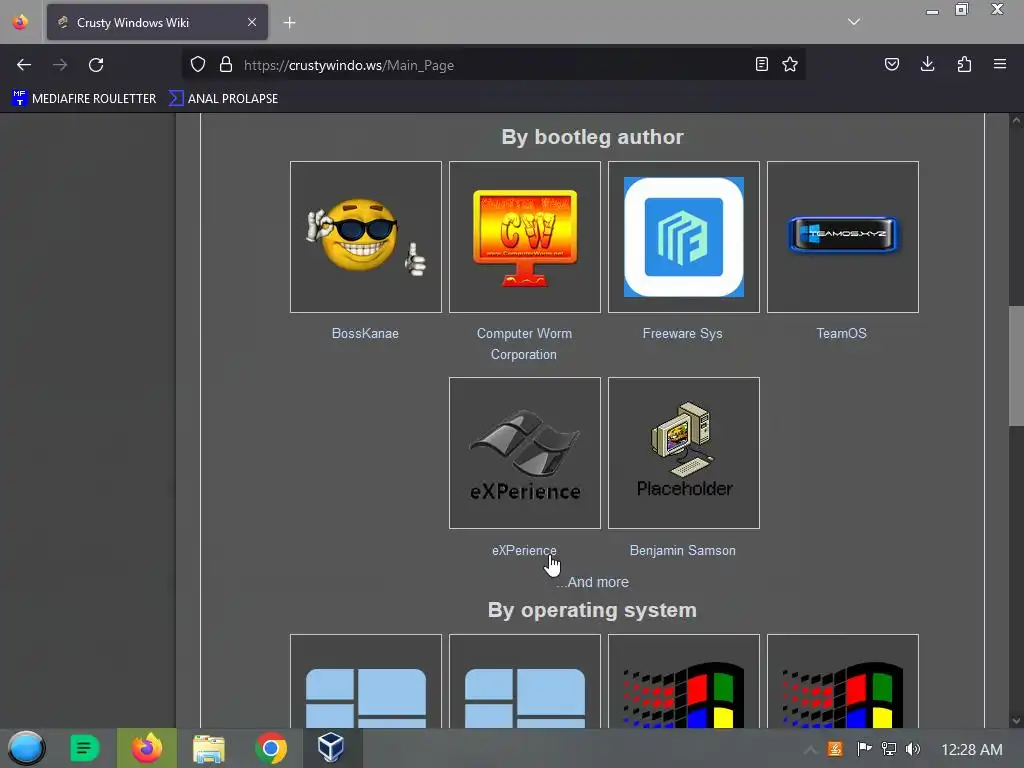This screenshot has width=1024, height=768.
Task: Open network status tray icon
Action: click(889, 749)
